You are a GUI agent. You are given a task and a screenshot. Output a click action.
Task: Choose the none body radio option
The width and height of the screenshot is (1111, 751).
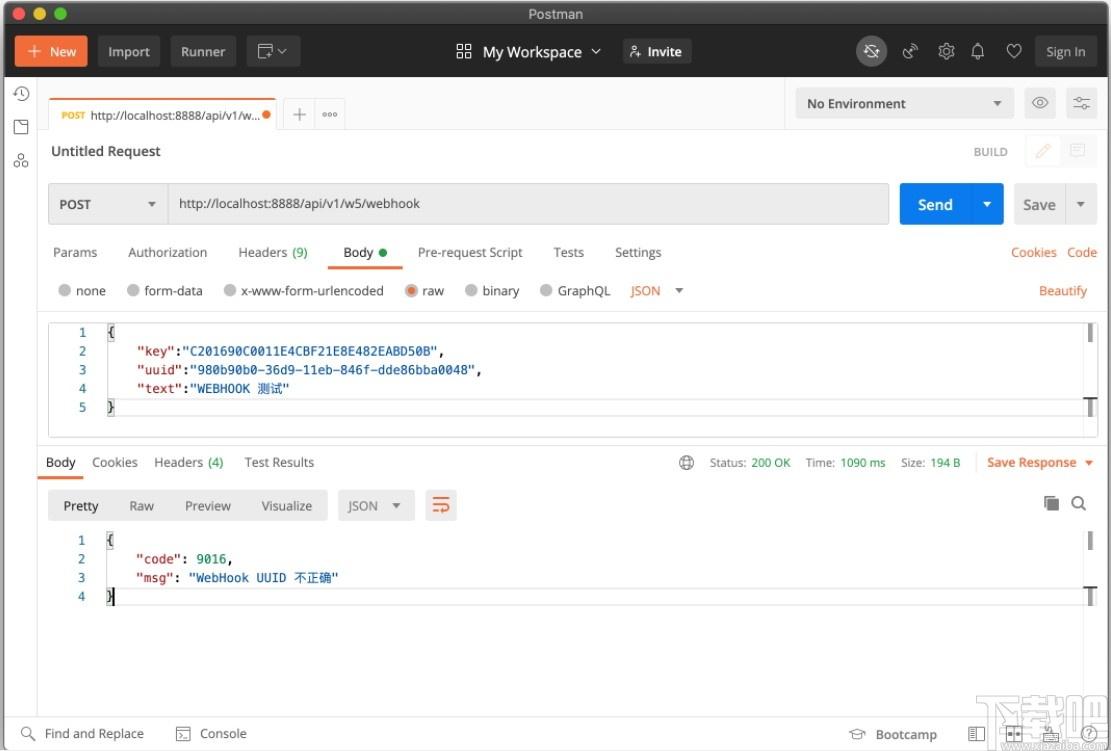pyautogui.click(x=64, y=290)
